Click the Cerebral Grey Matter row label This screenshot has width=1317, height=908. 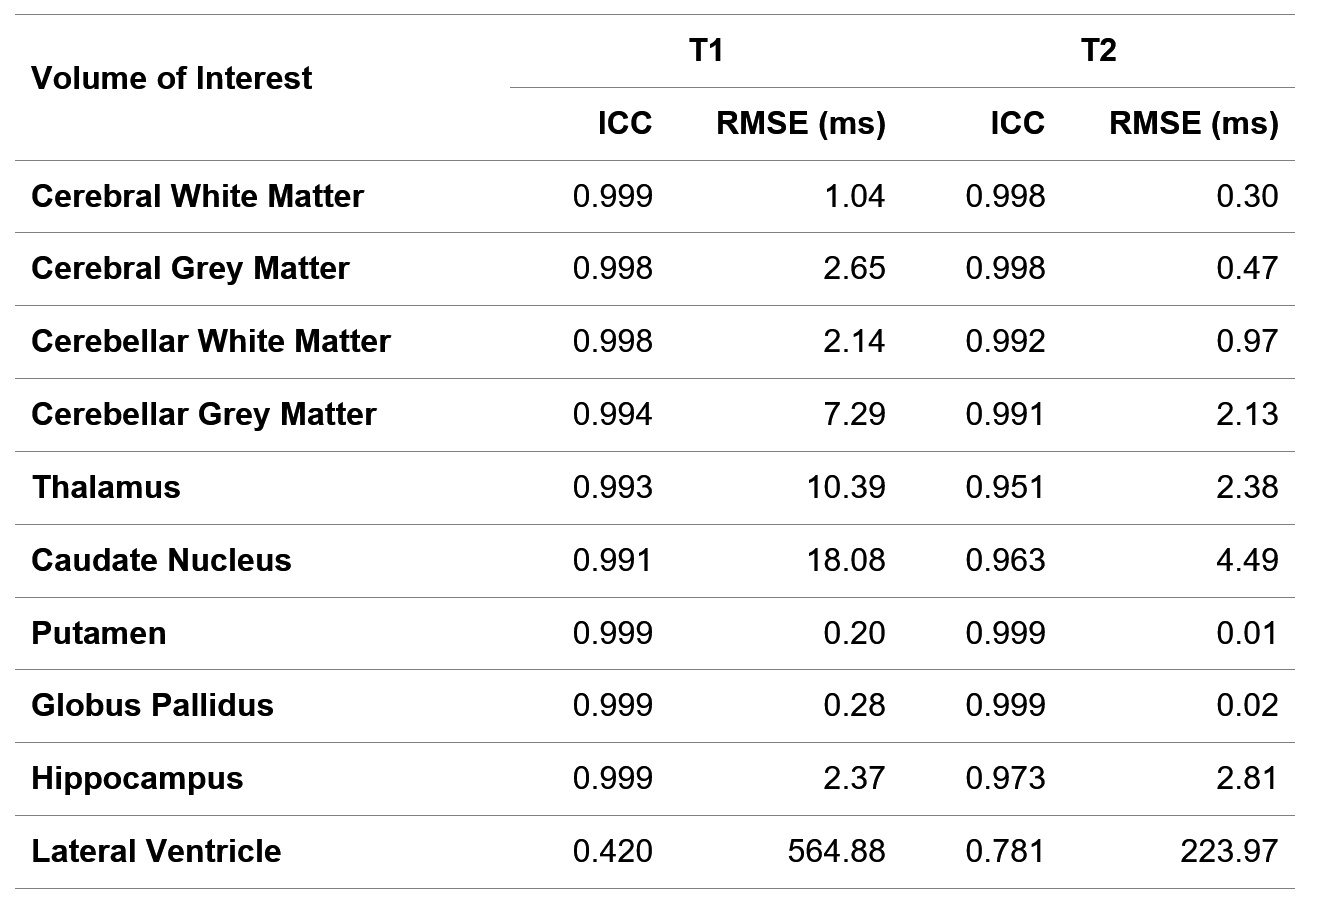pyautogui.click(x=191, y=268)
